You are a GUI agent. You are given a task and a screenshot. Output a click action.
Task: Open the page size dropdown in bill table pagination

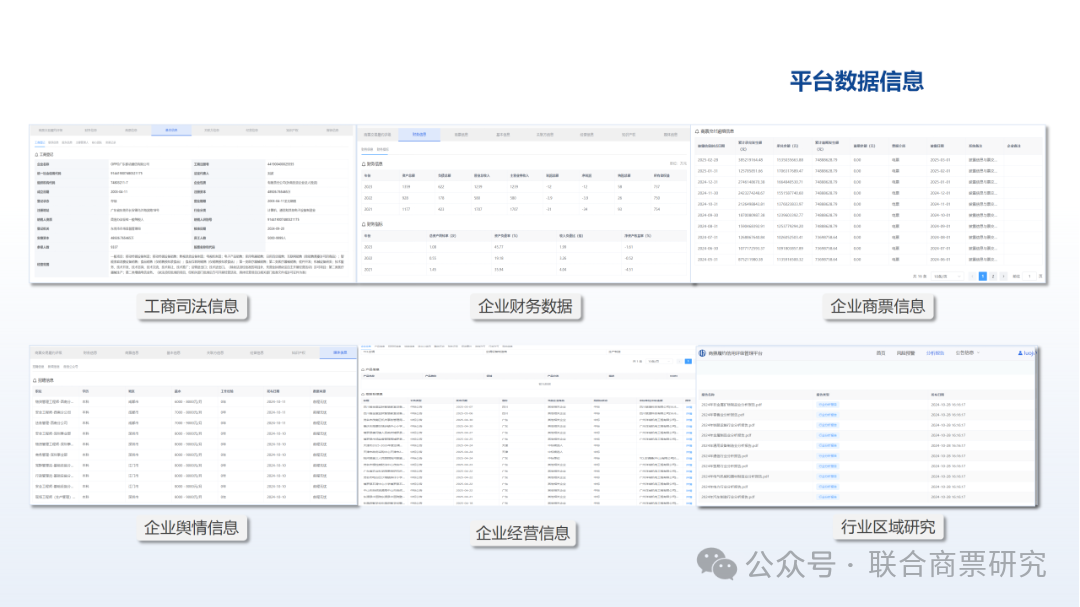pyautogui.click(x=945, y=275)
